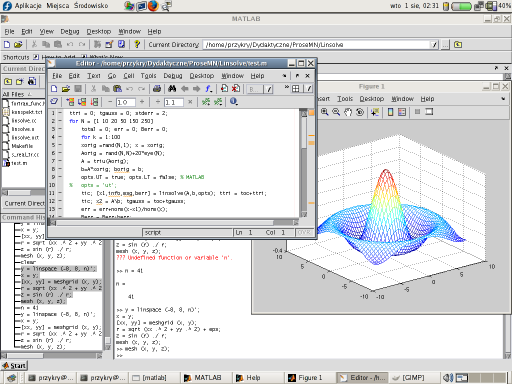Screen dimensions: 512x384
Task: Click Find files icon in Current Directory panel
Action: (x=32, y=81)
